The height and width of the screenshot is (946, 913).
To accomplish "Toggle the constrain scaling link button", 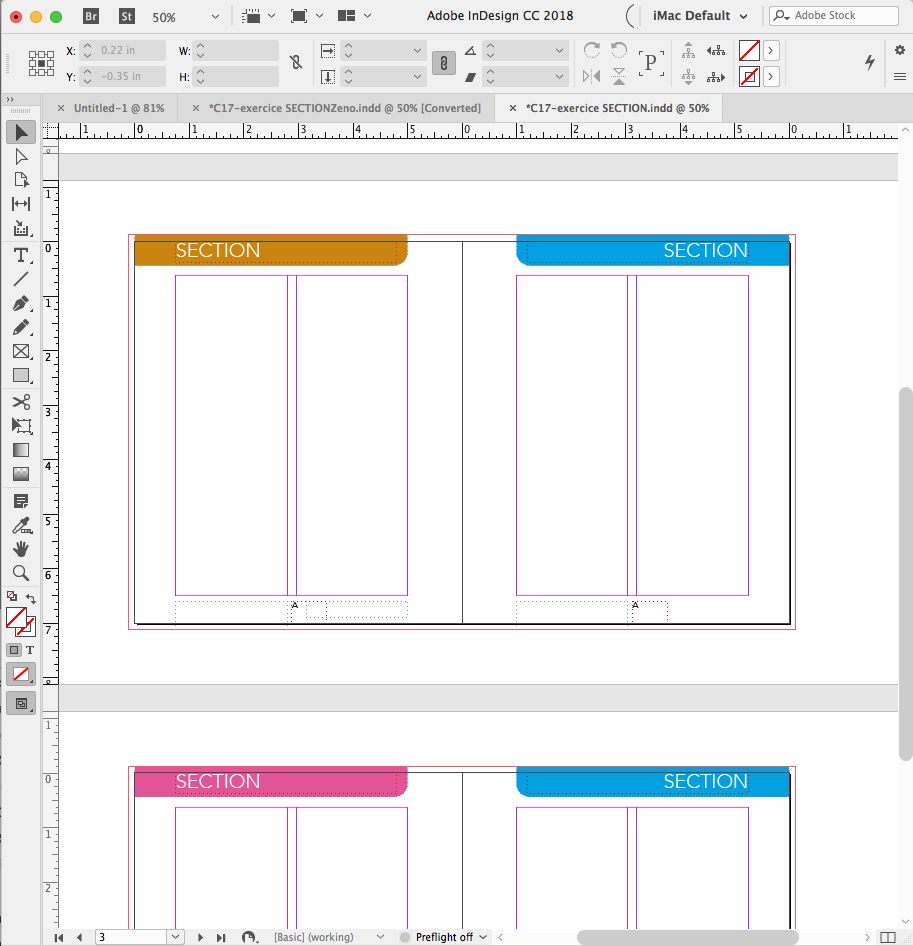I will (444, 63).
